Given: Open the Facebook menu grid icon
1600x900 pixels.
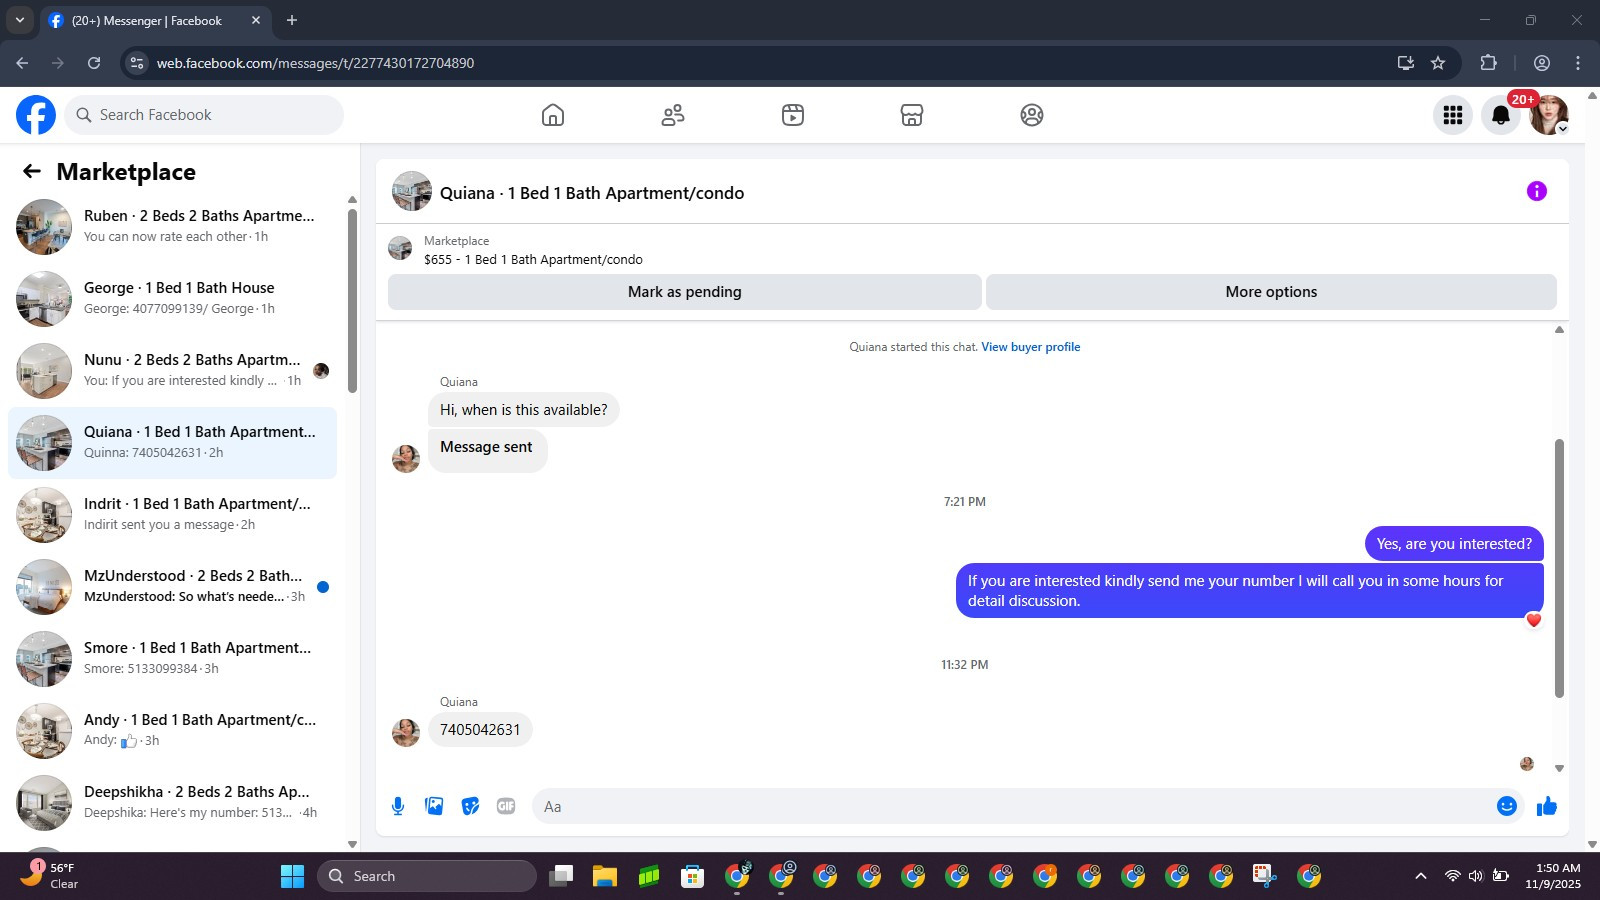Looking at the screenshot, I should pyautogui.click(x=1453, y=115).
